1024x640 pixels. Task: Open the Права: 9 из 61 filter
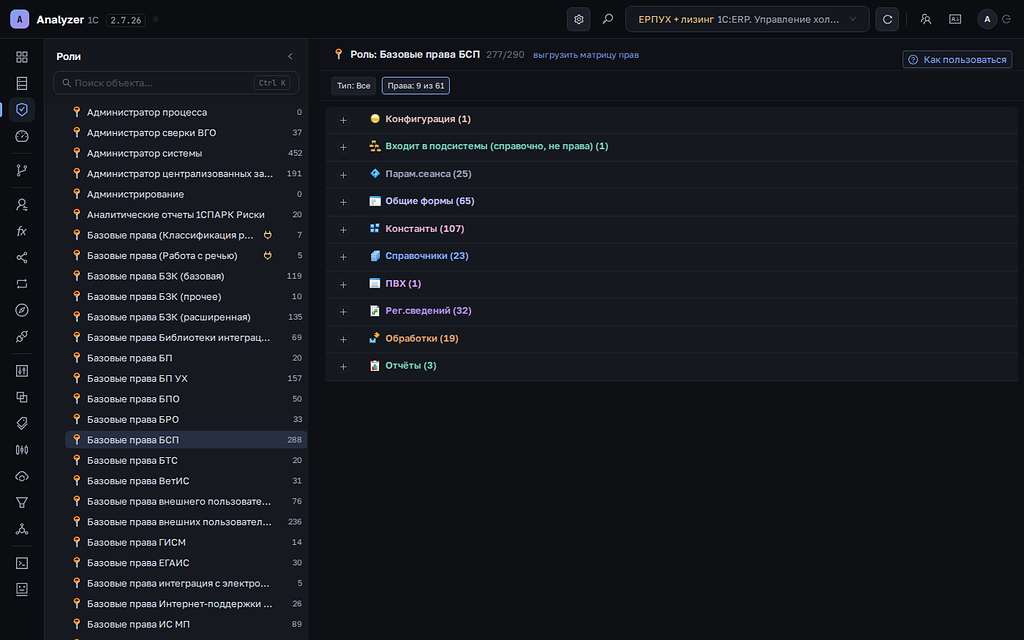pyautogui.click(x=415, y=86)
